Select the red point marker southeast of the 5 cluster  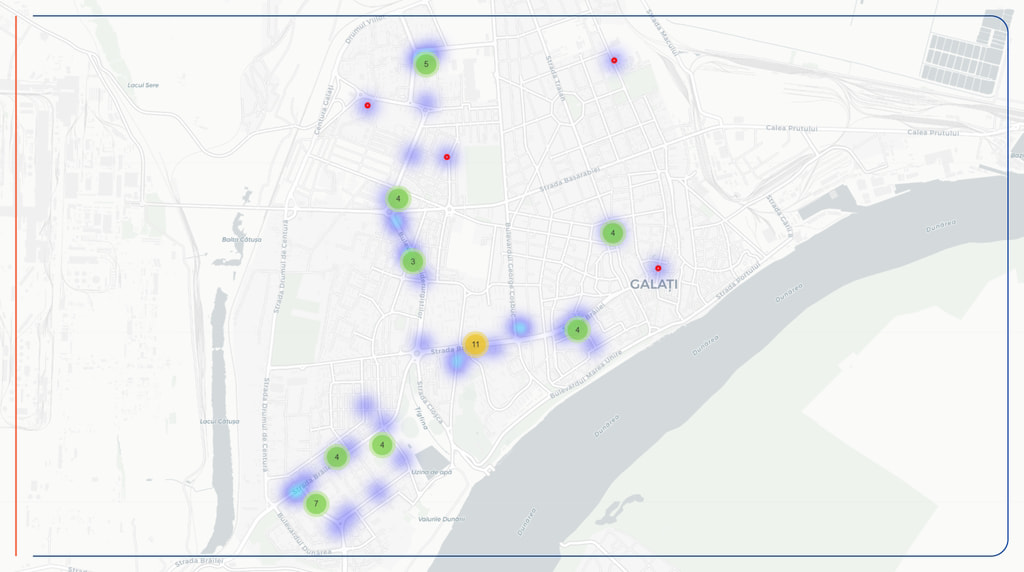(x=447, y=157)
